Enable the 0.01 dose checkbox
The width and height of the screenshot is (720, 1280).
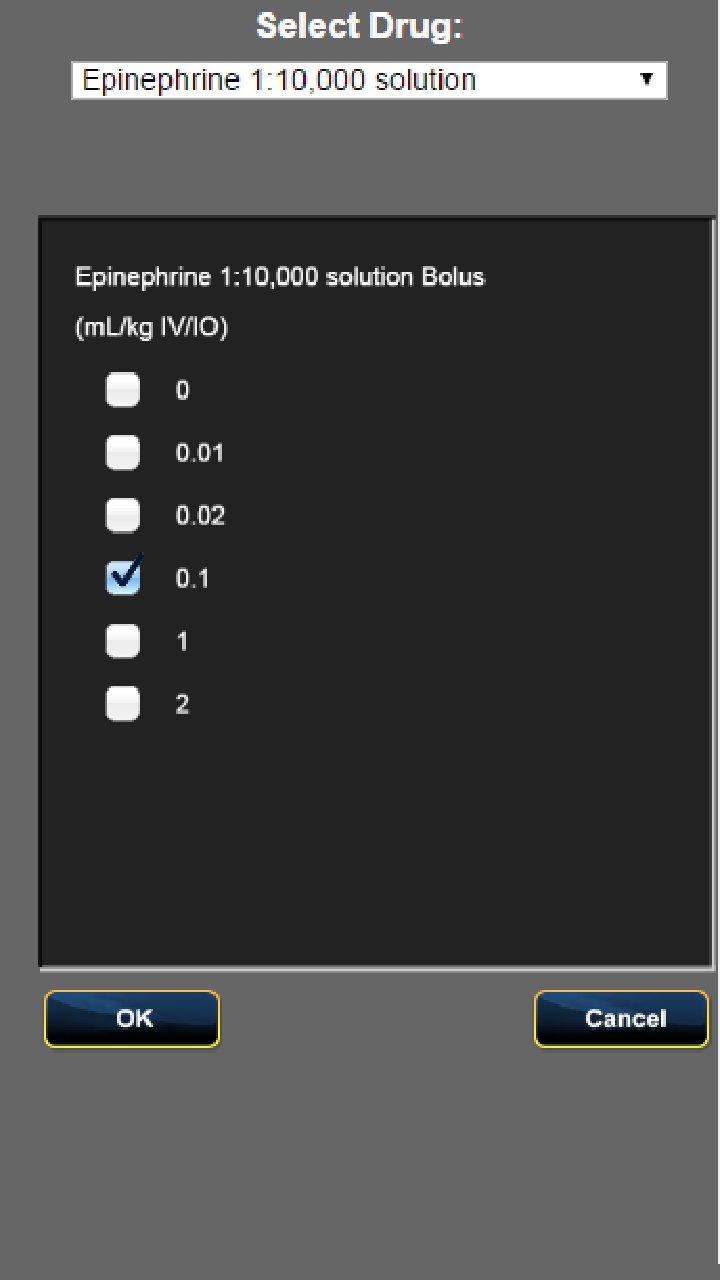123,453
